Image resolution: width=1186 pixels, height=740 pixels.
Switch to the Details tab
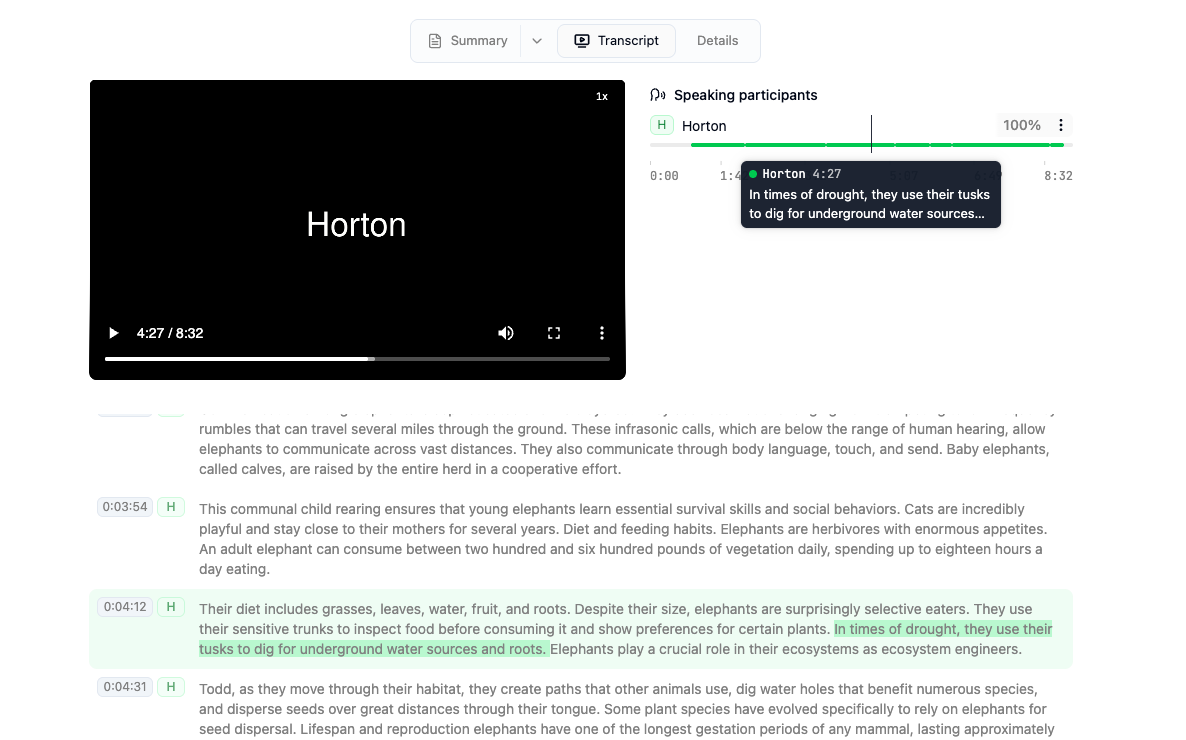717,41
